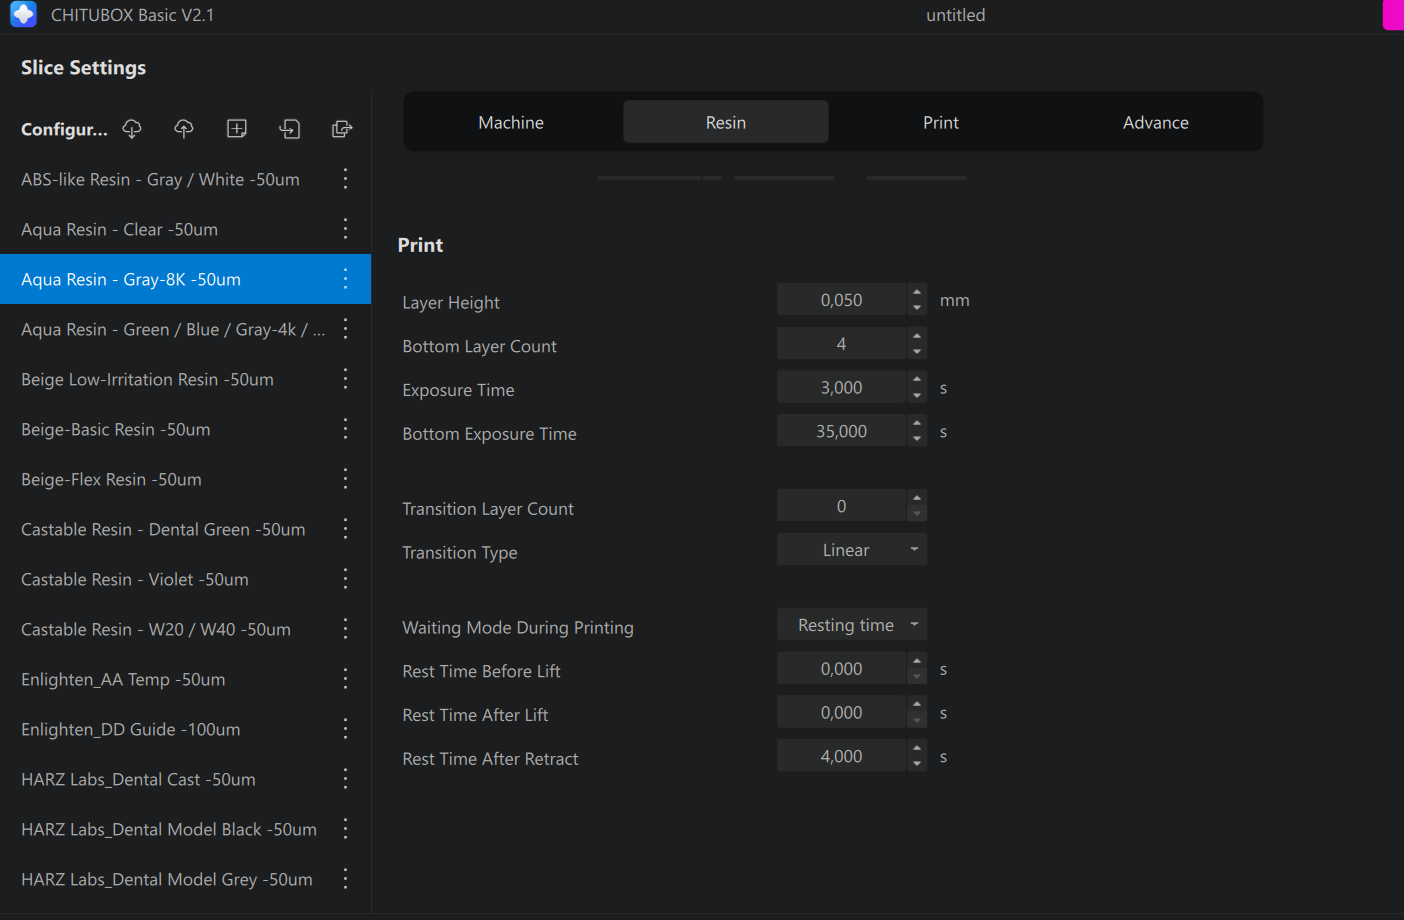Viewport: 1404px width, 920px height.
Task: Select Castable Resin - Dental Green profile
Action: (x=185, y=529)
